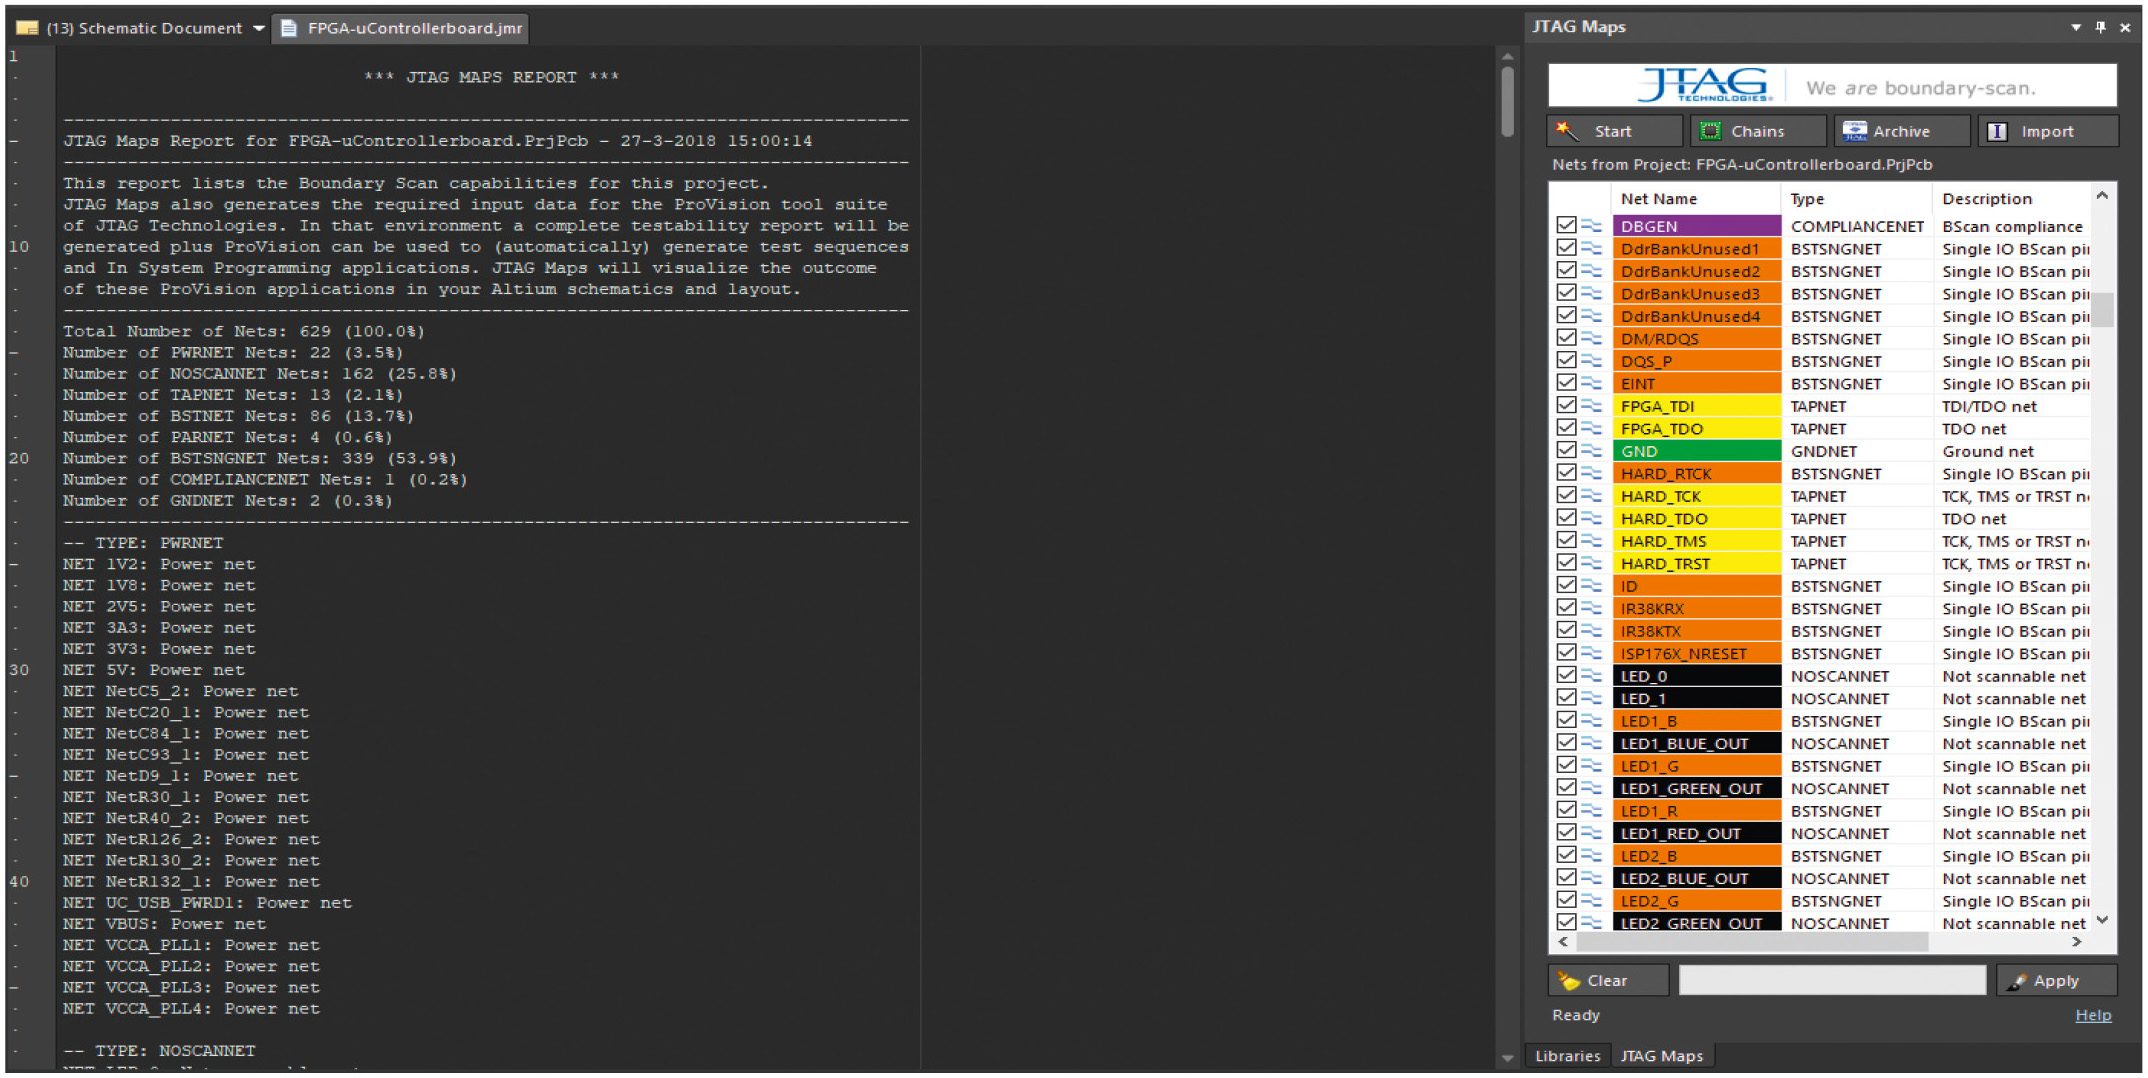
Task: Disable the LED_0 net checkbox
Action: click(1566, 676)
